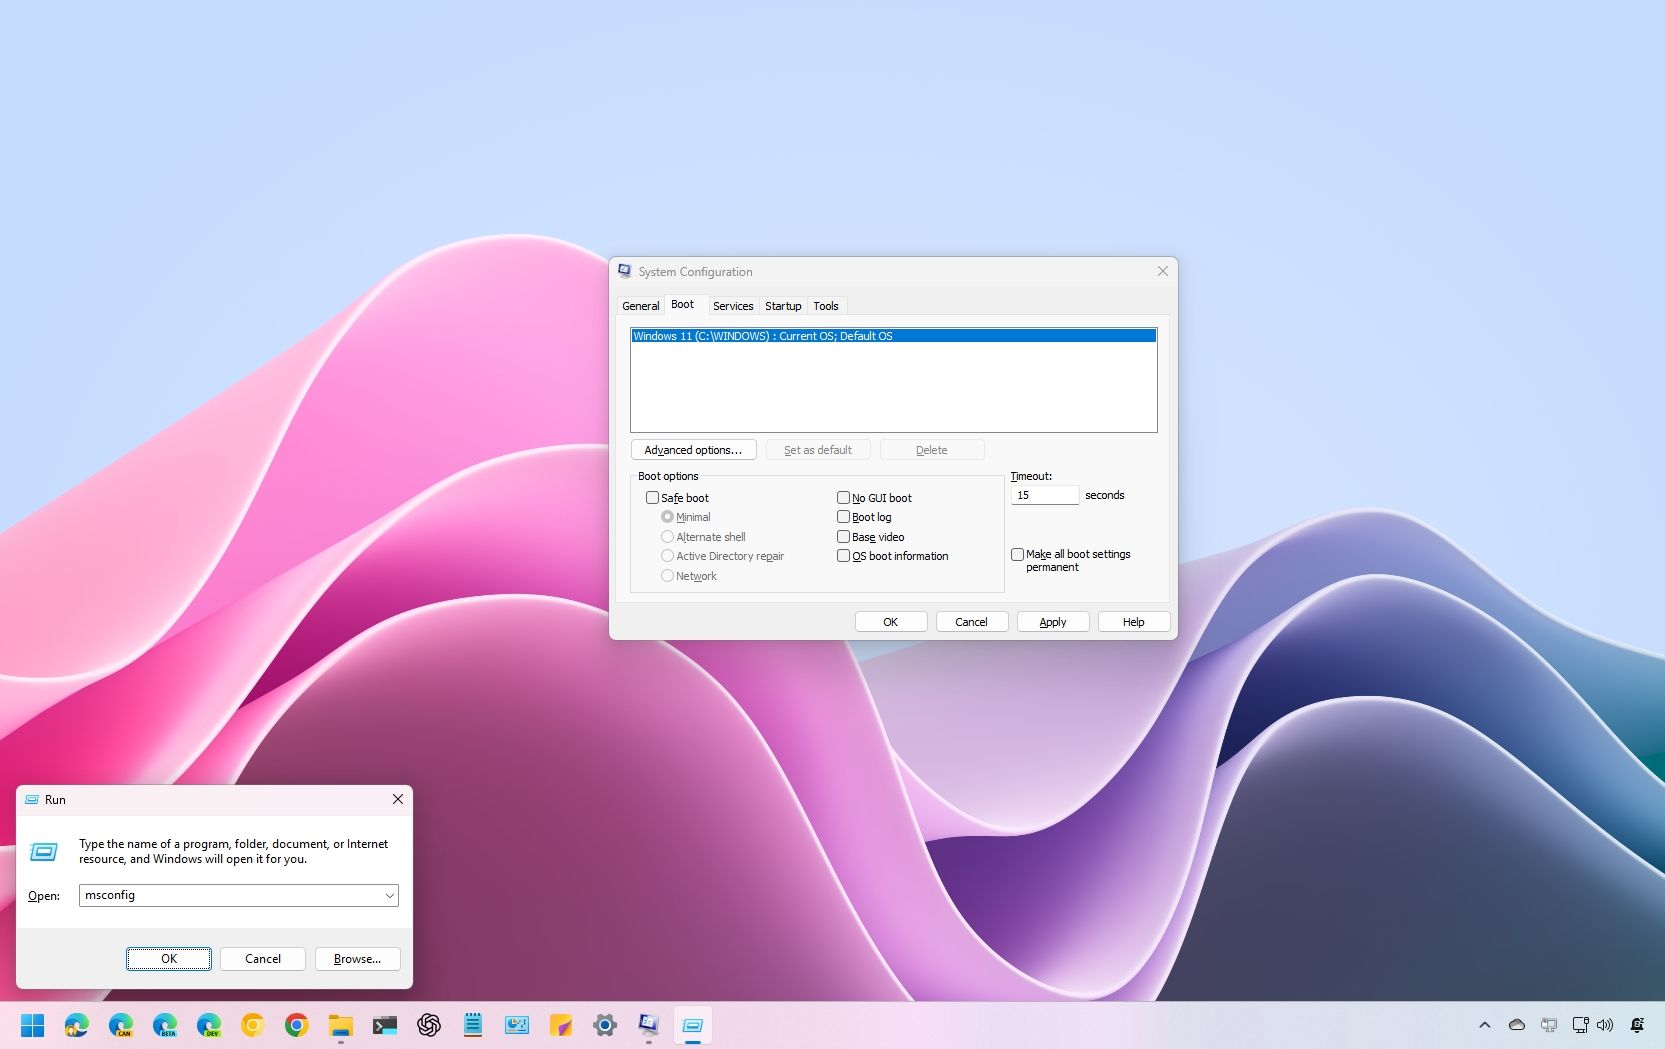Enable the Safe boot checkbox

(652, 497)
